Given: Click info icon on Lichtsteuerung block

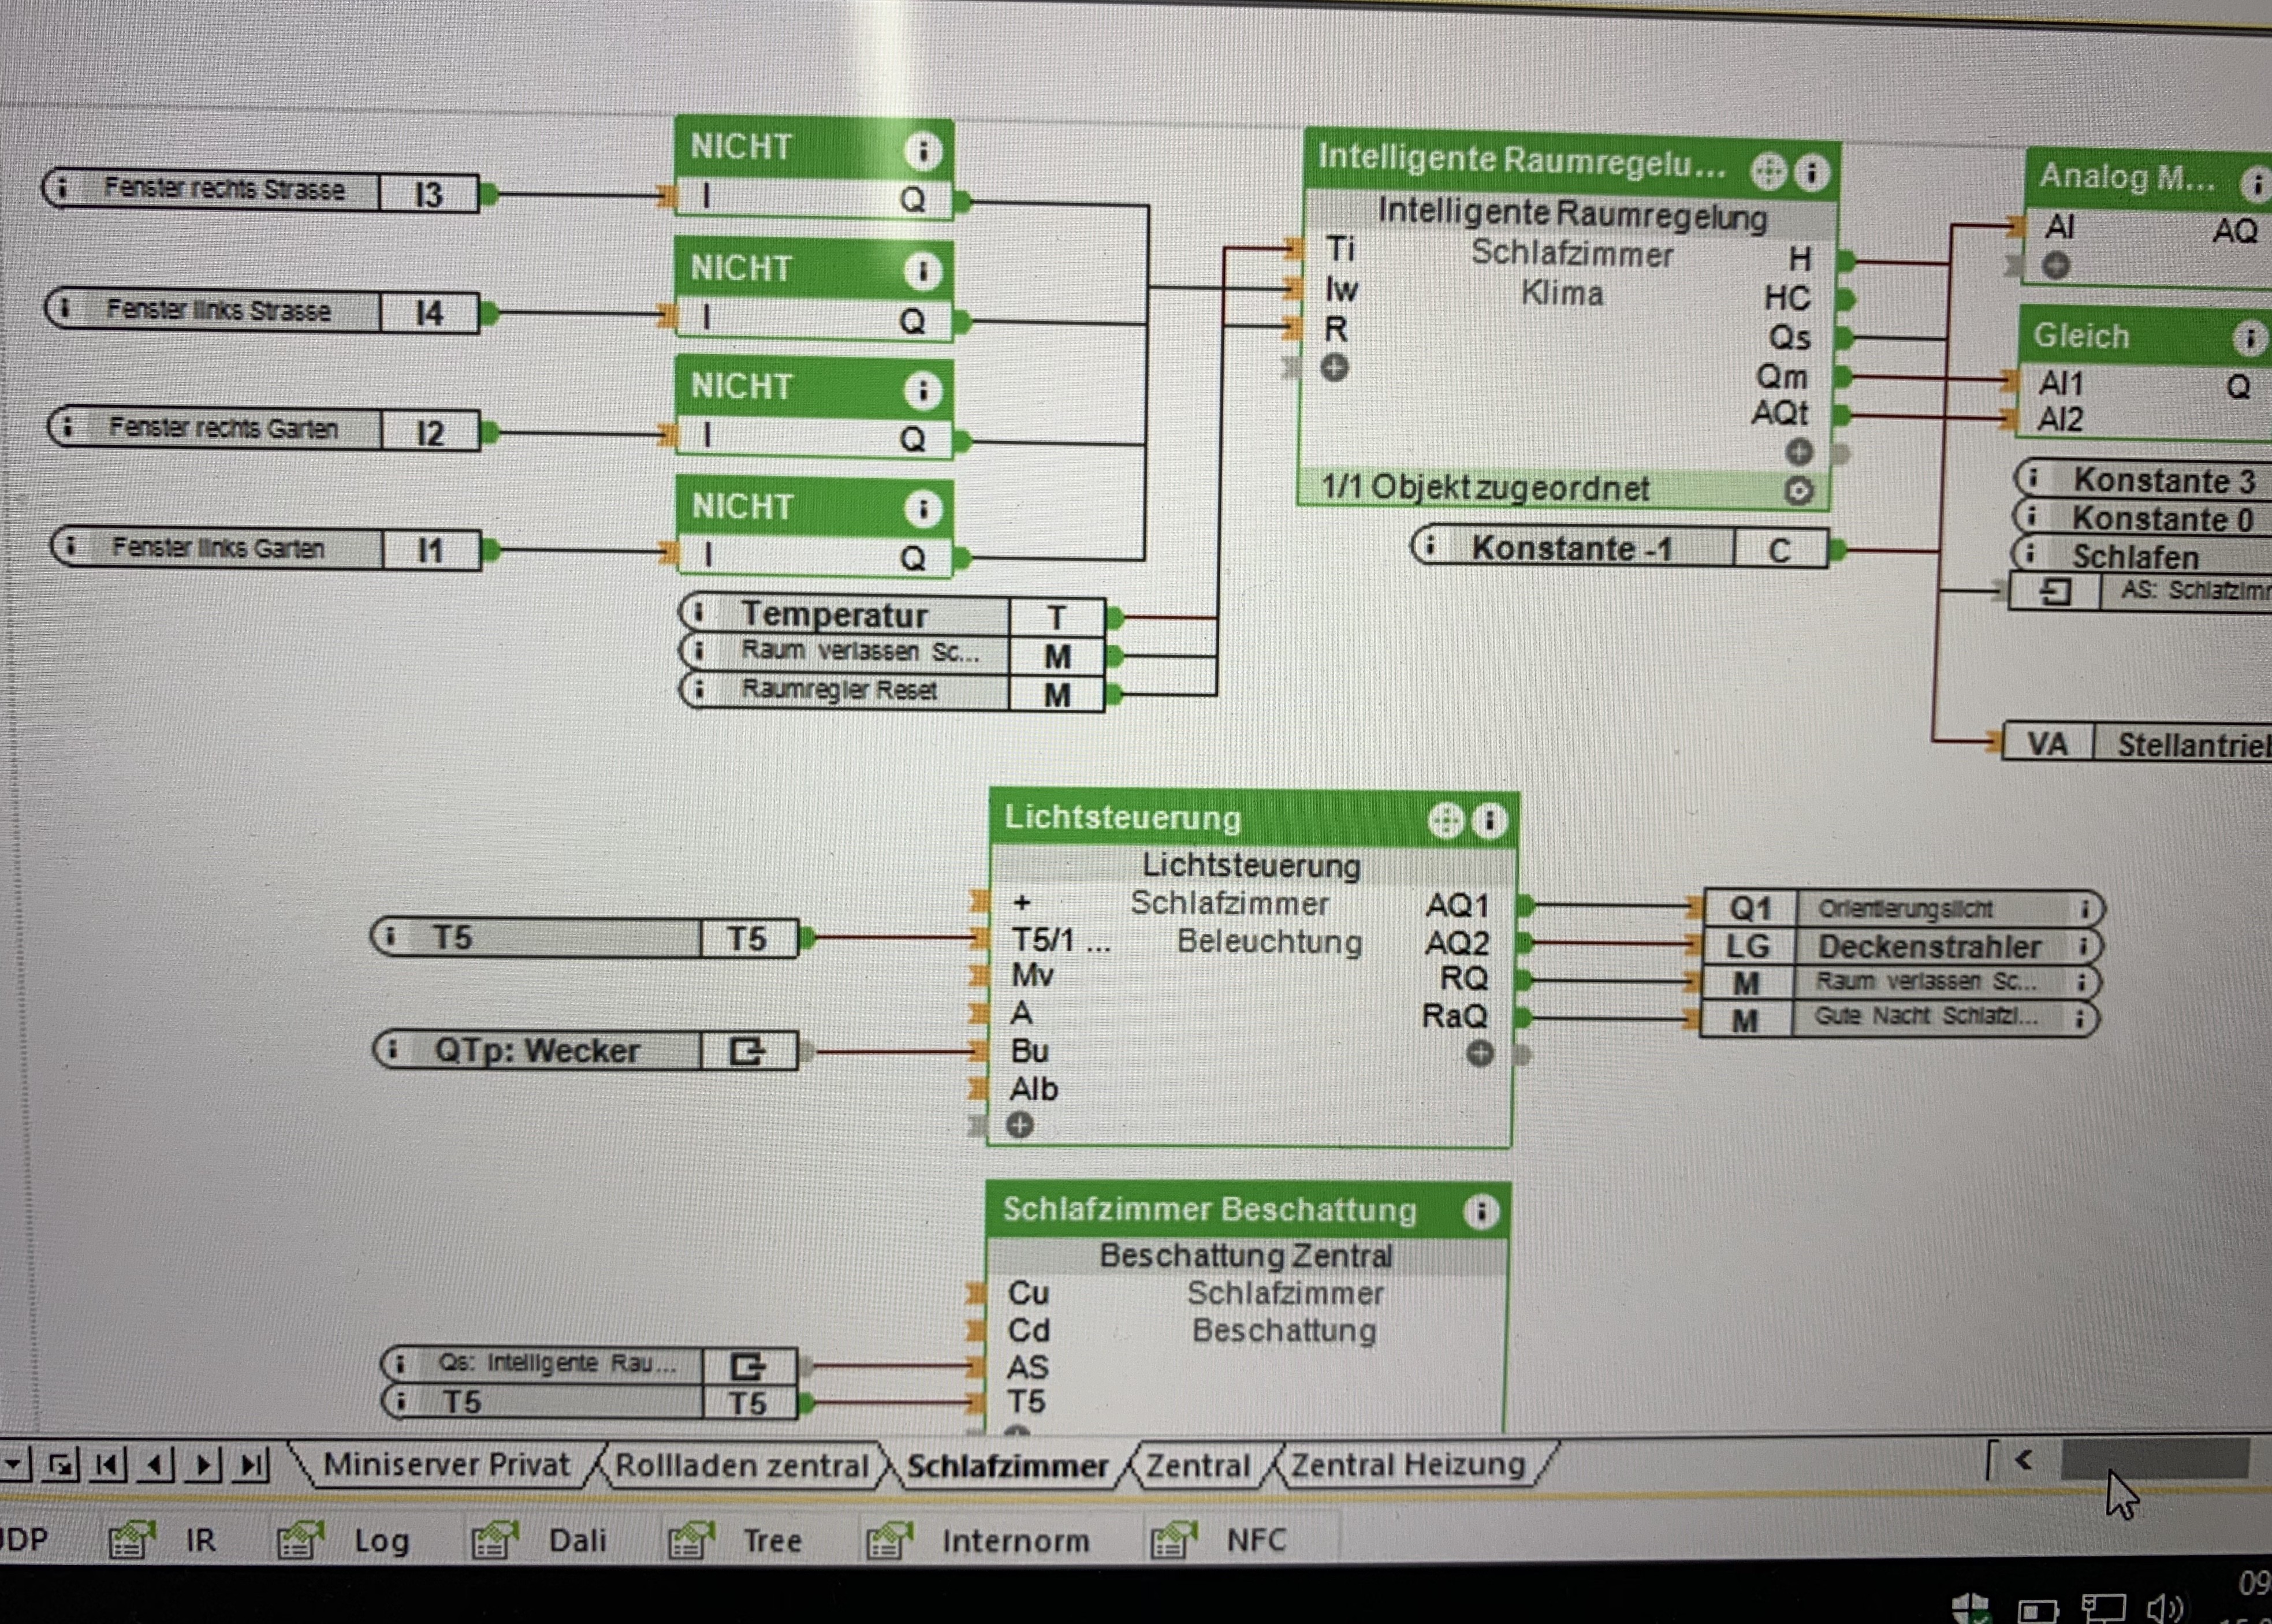Looking at the screenshot, I should (x=1489, y=822).
